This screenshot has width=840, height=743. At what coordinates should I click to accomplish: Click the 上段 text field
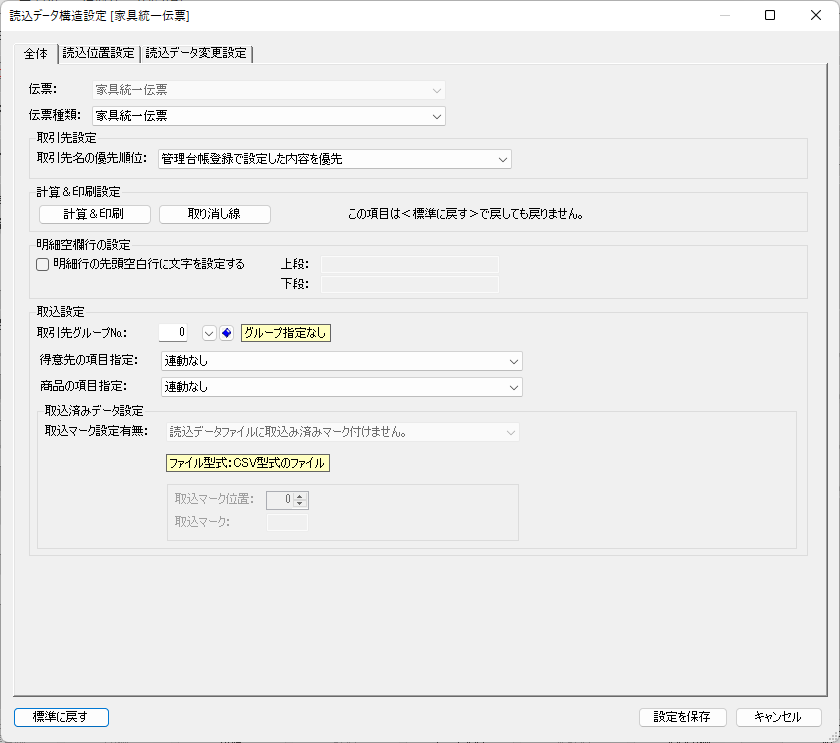click(x=410, y=264)
